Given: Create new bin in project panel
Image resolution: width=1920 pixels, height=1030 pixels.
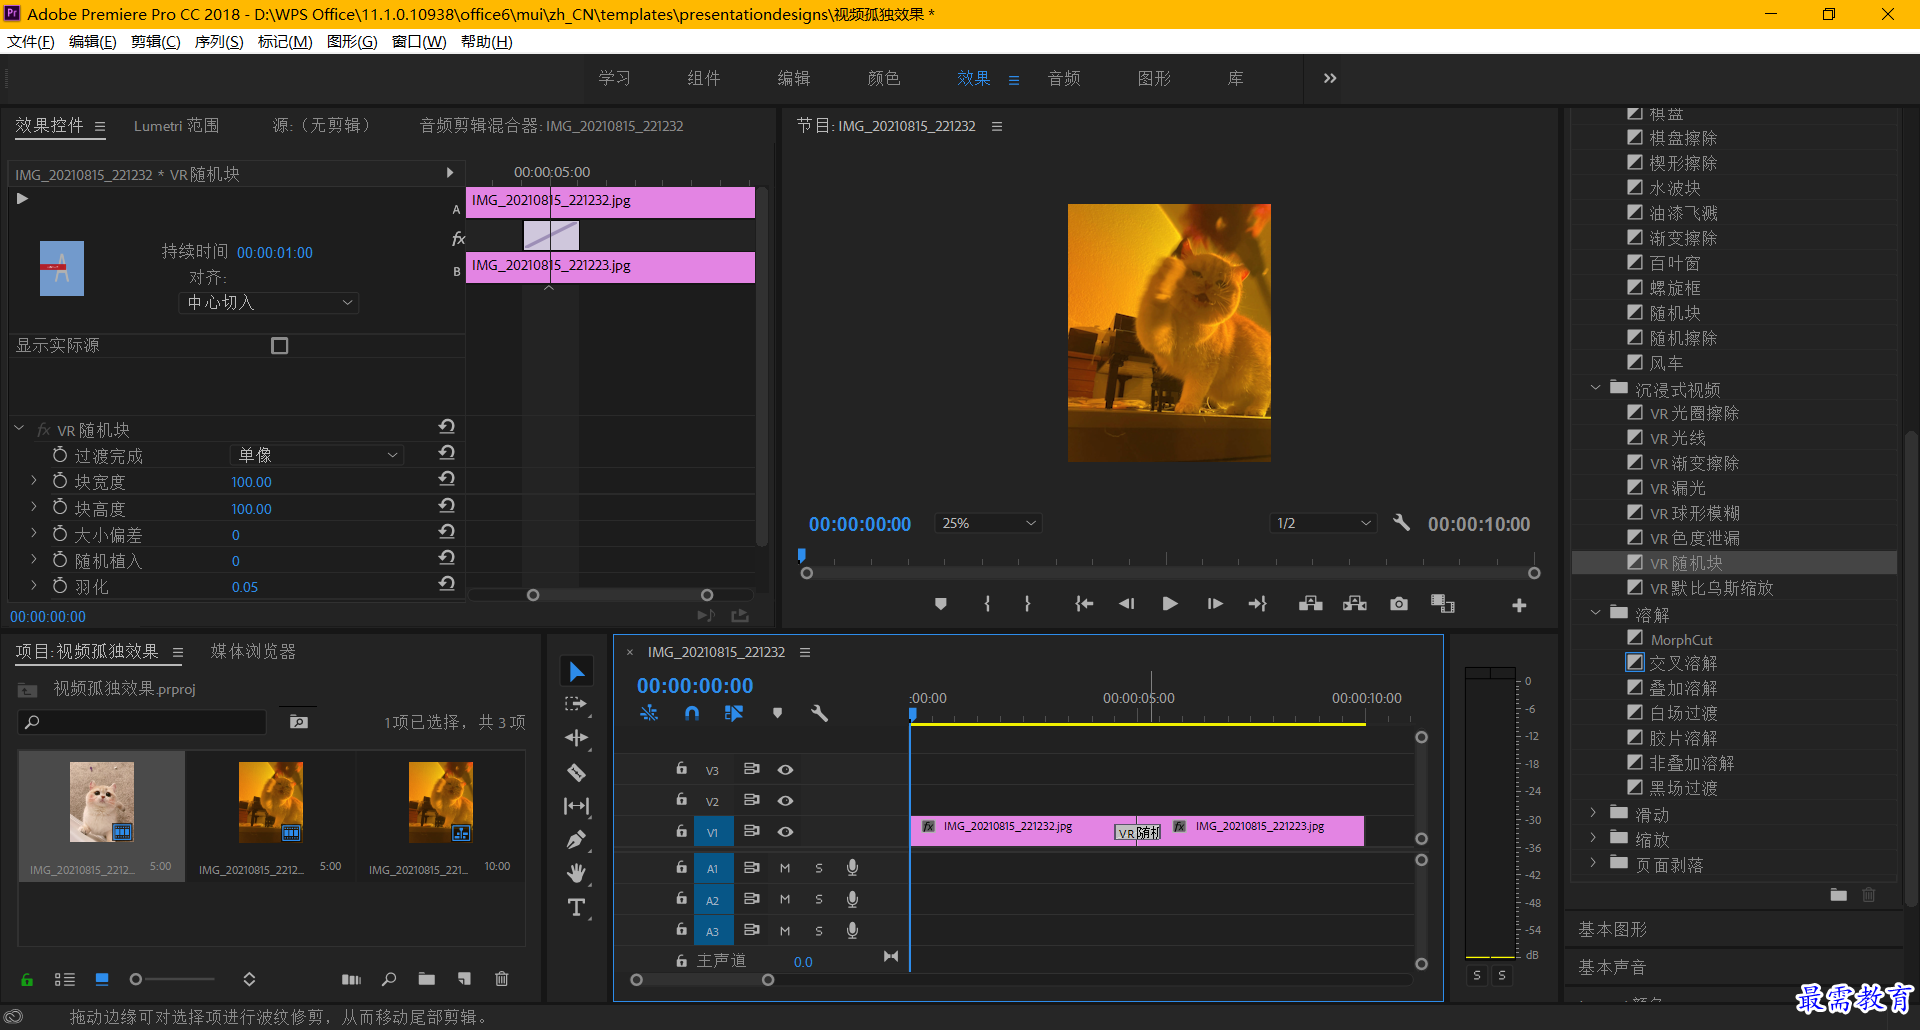Looking at the screenshot, I should click(x=427, y=979).
